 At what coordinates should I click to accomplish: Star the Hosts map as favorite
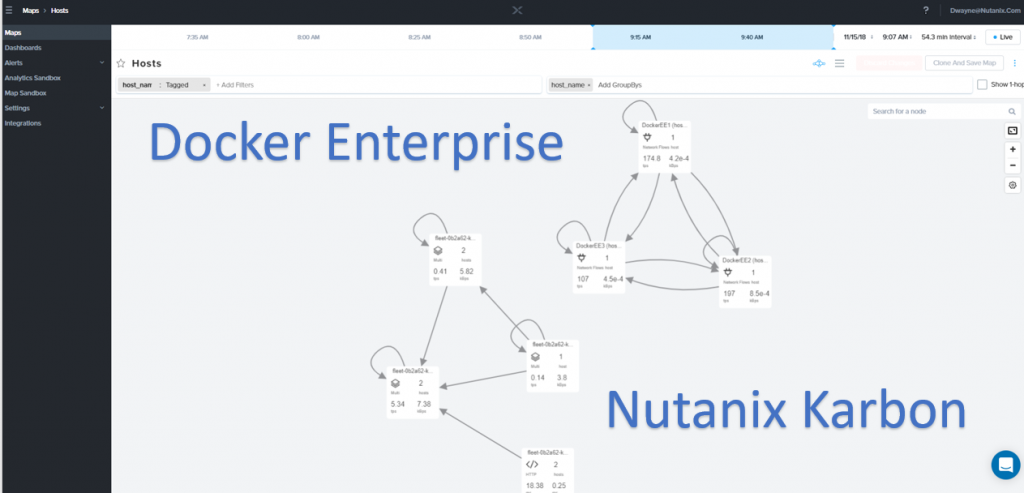point(121,63)
